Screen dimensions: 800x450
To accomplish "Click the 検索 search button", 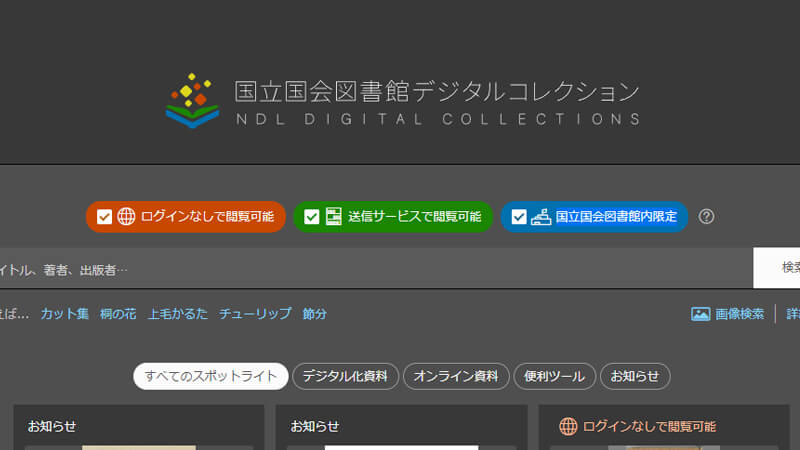I will point(777,268).
